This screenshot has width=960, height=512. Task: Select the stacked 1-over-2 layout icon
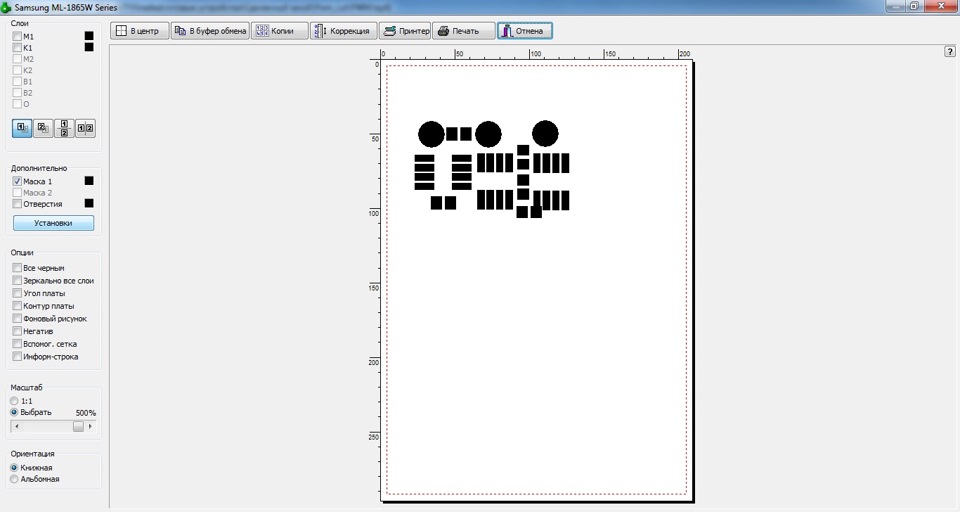pos(64,128)
